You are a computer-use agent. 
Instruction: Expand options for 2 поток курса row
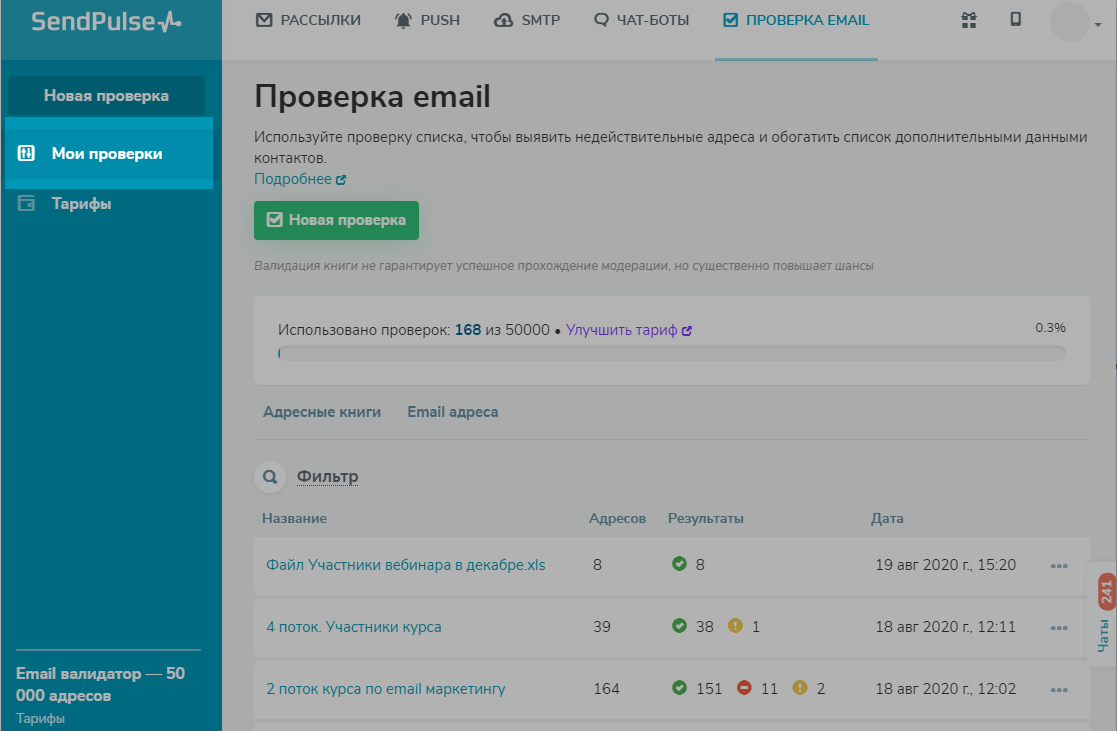(x=1059, y=690)
